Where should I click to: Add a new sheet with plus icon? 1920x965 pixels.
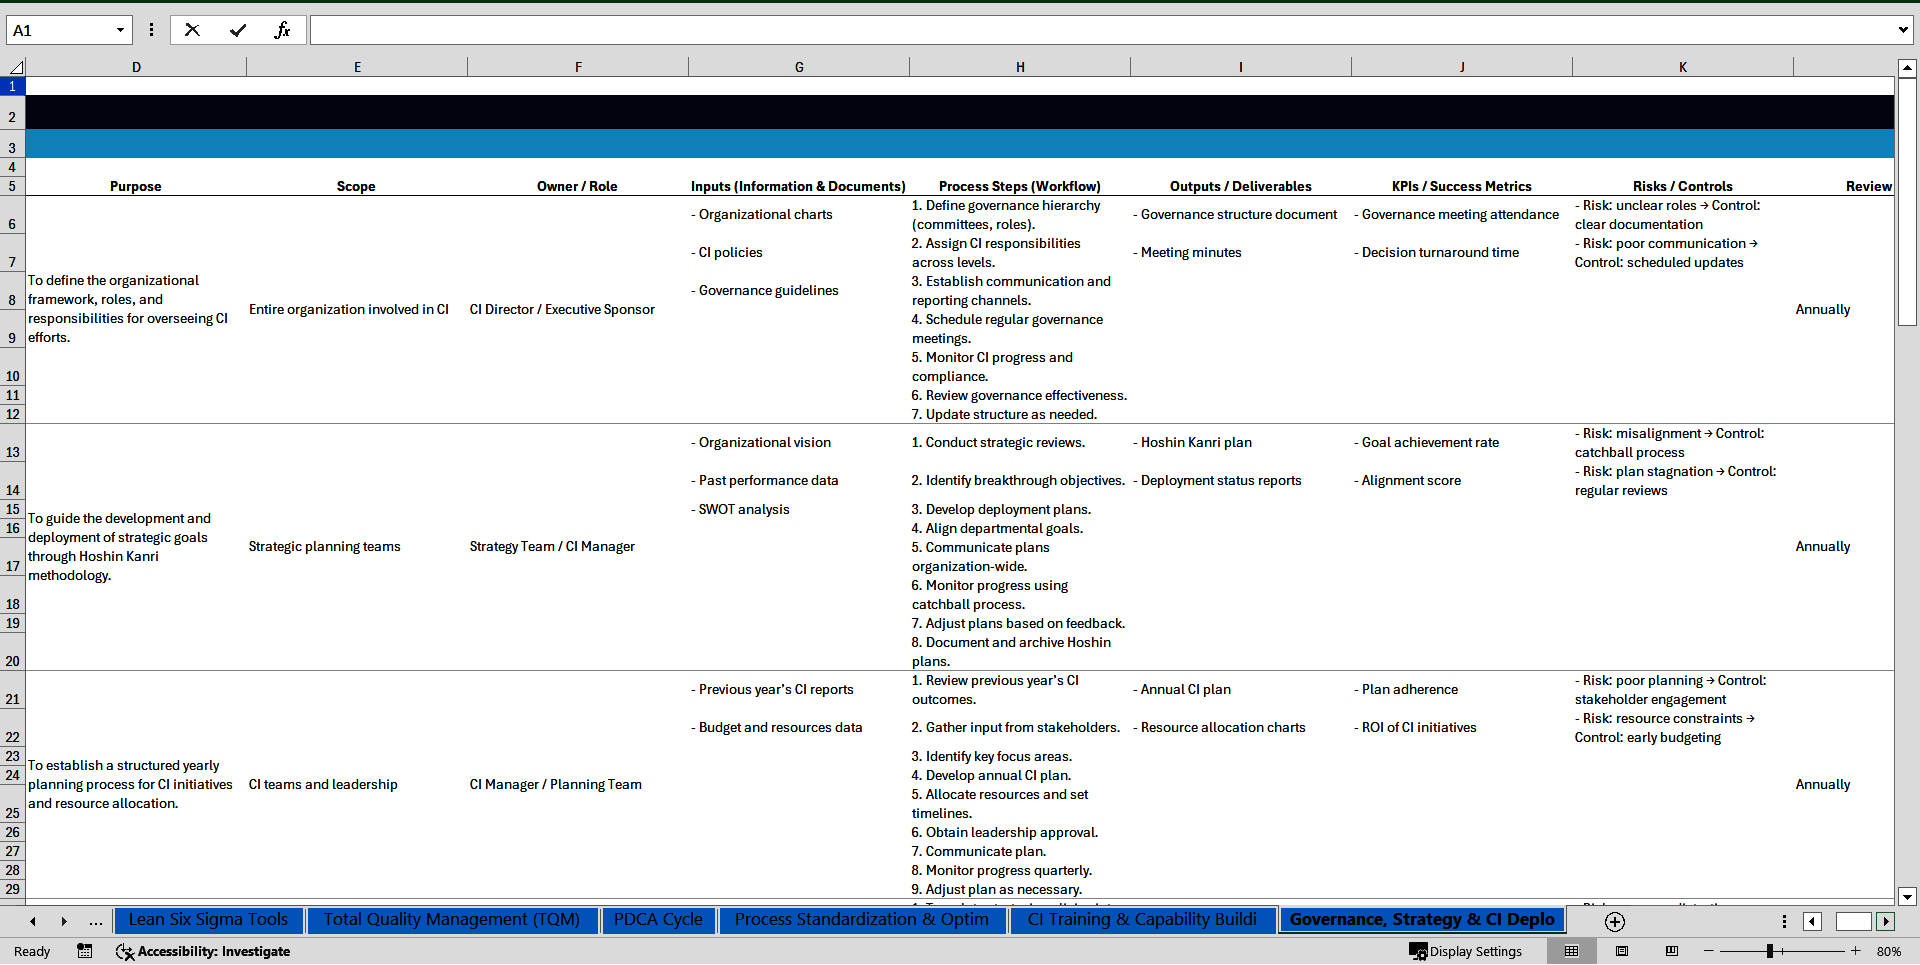pos(1614,921)
